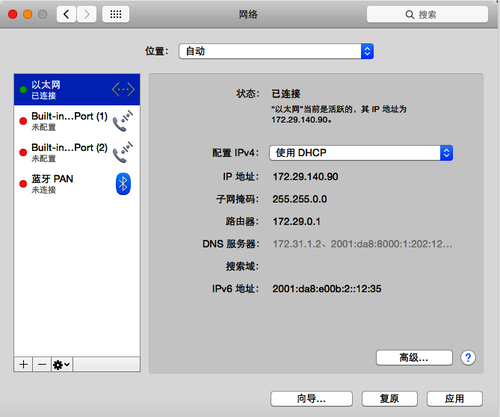Click the router value 172.29.0.1
500x417 pixels.
296,222
